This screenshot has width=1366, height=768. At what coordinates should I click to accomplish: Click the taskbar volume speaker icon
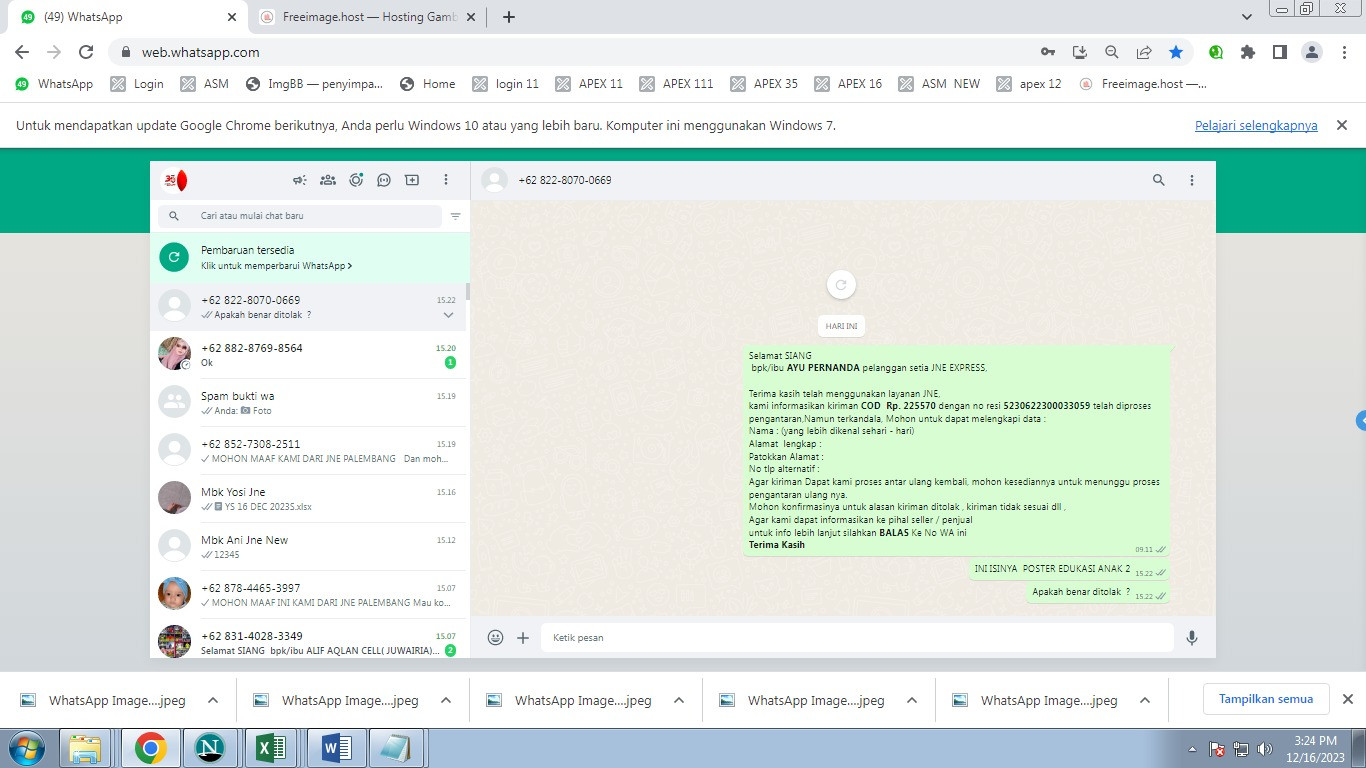click(x=1265, y=749)
